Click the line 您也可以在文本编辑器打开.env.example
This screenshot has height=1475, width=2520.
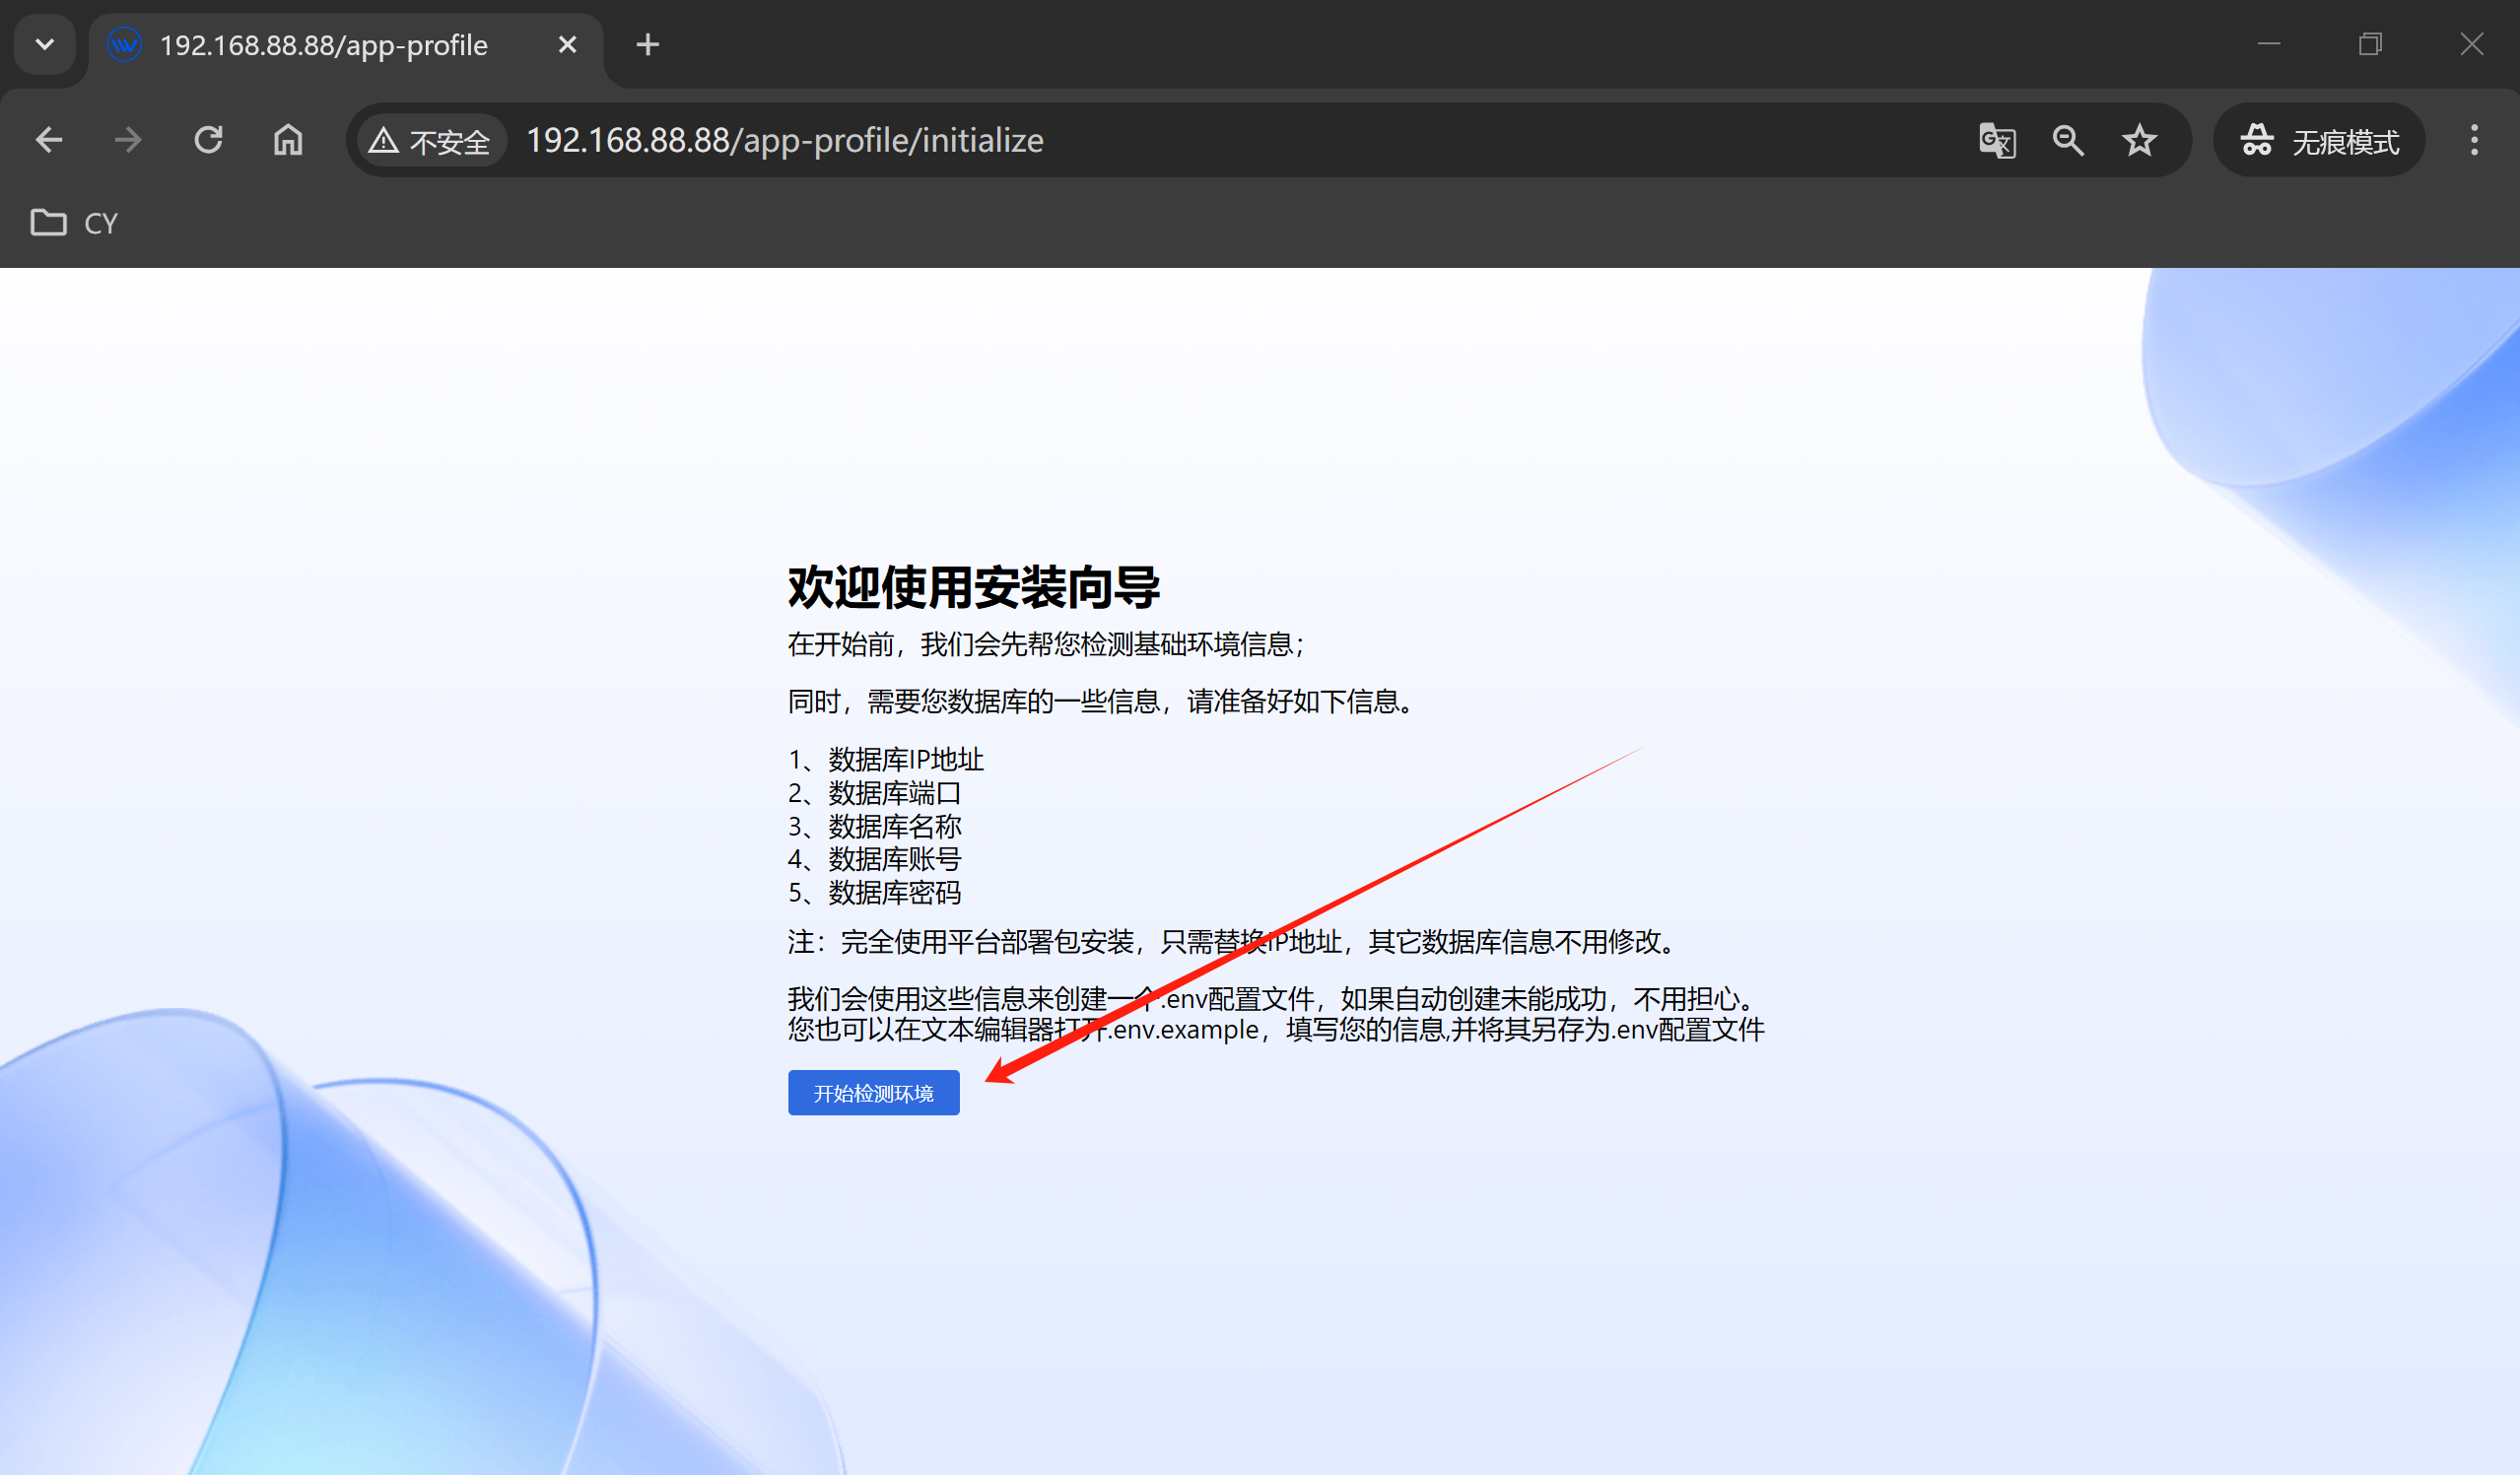[1277, 1030]
